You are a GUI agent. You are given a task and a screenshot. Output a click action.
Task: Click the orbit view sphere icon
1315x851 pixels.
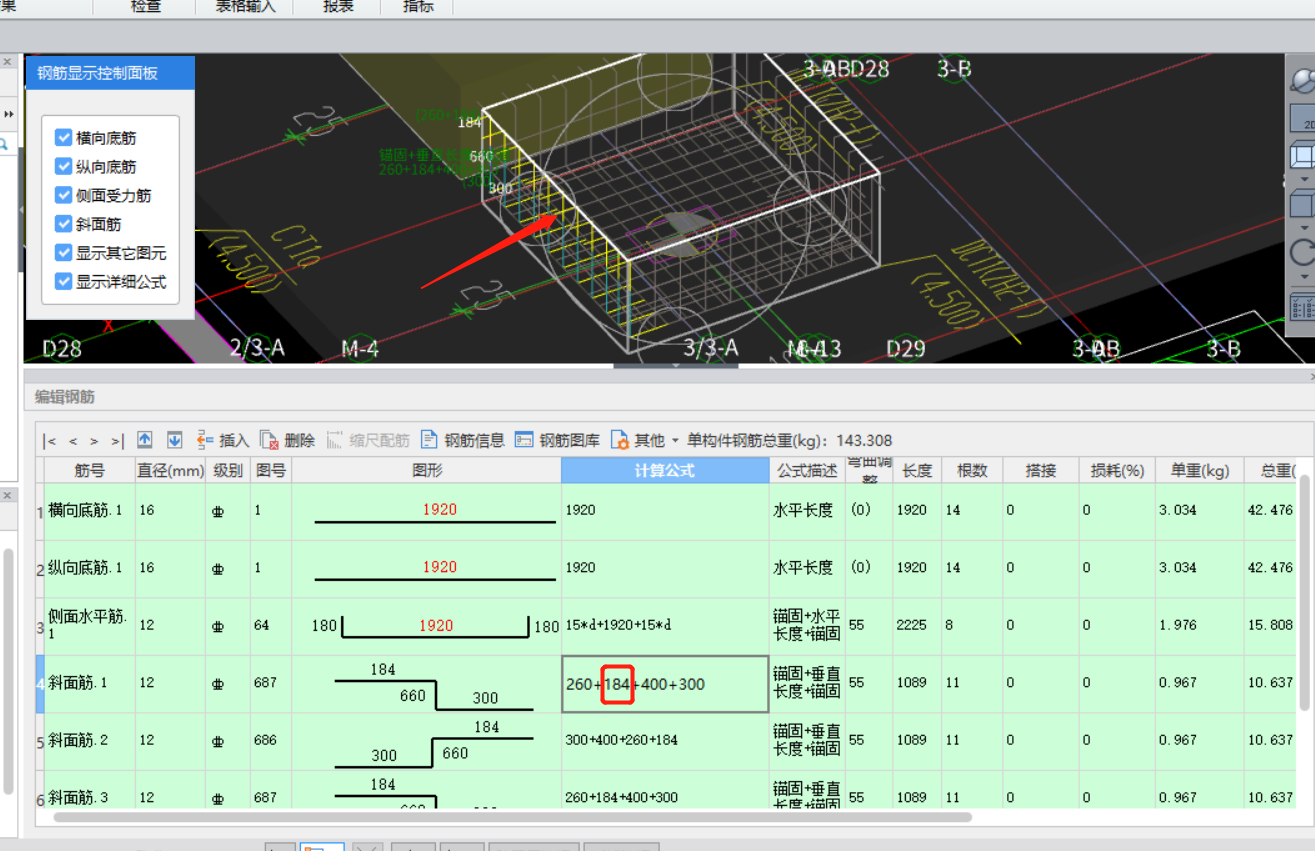tap(1303, 82)
